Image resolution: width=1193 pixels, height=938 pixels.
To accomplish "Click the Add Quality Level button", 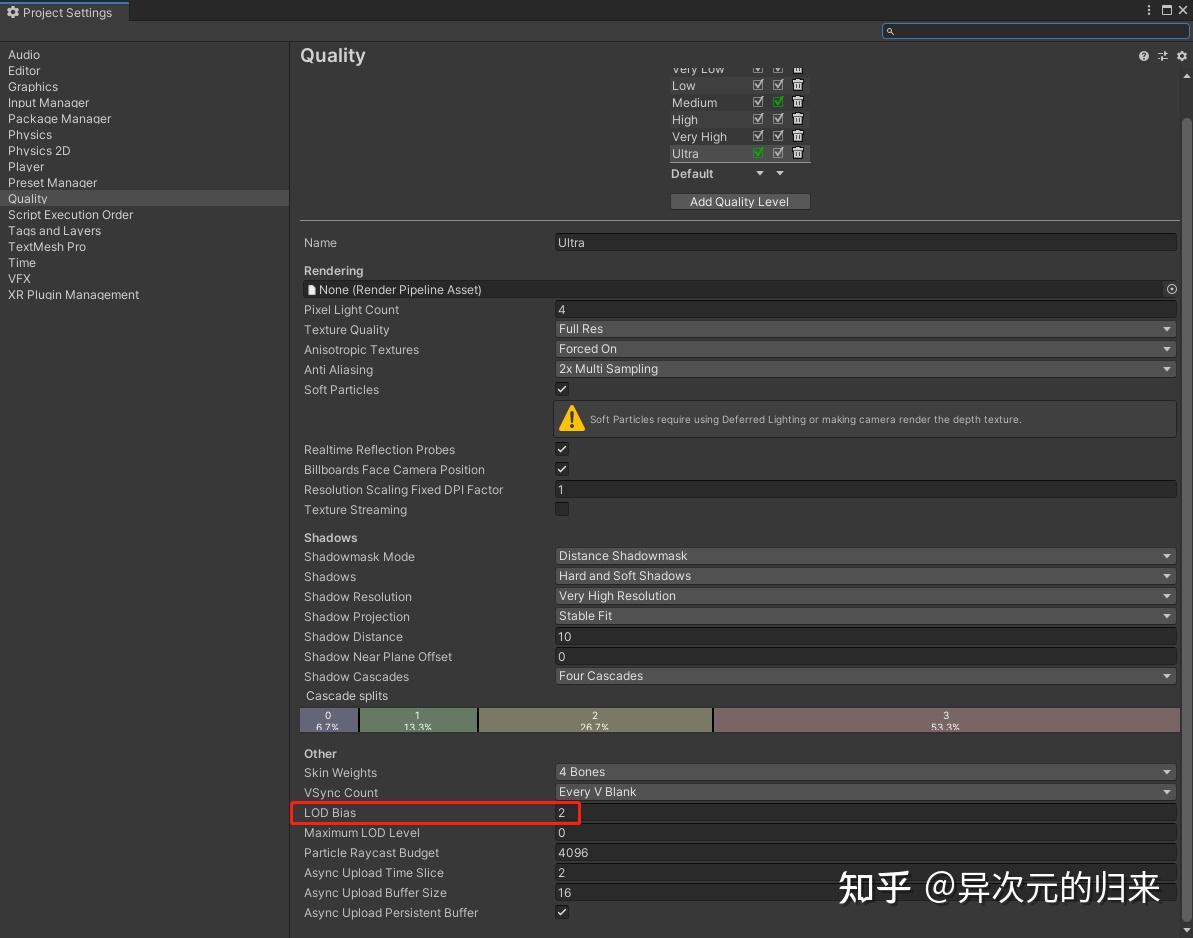I will tap(740, 201).
